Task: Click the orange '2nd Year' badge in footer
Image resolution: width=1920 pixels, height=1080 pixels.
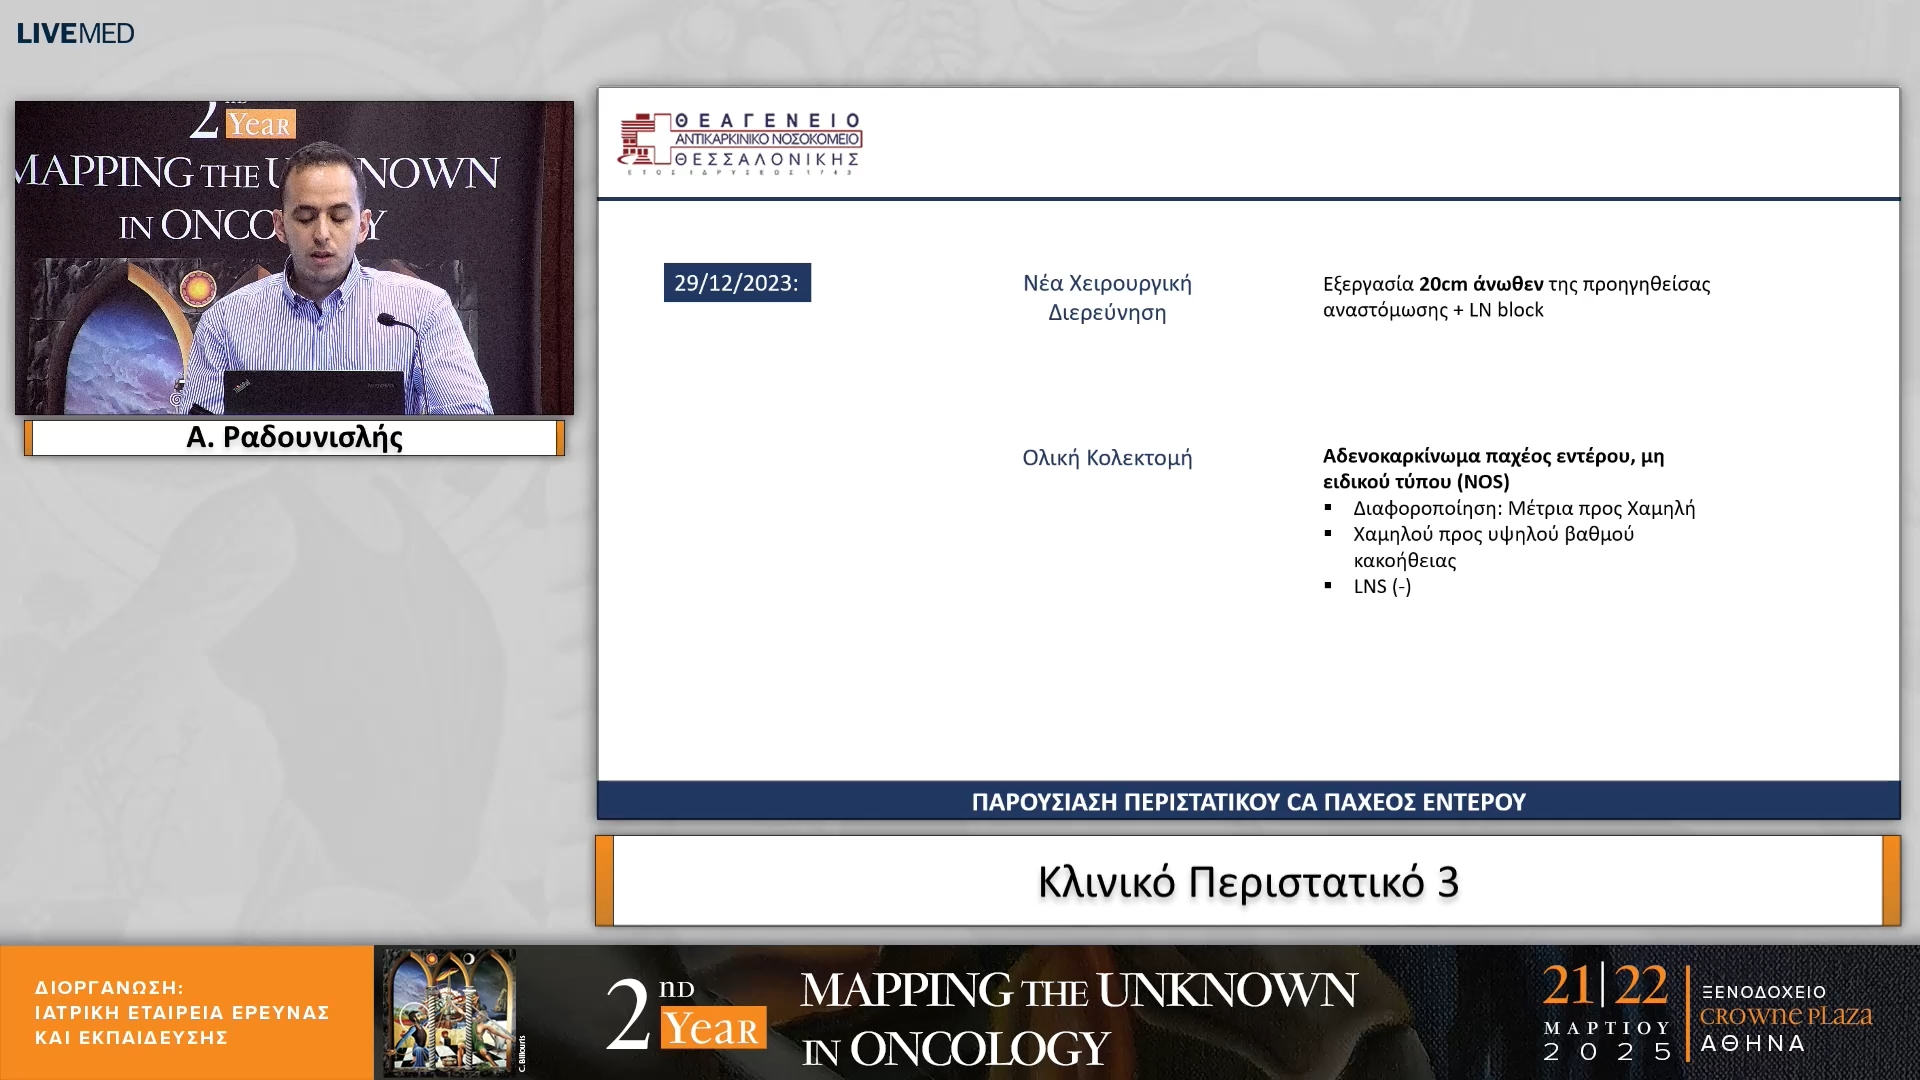Action: (x=713, y=1027)
